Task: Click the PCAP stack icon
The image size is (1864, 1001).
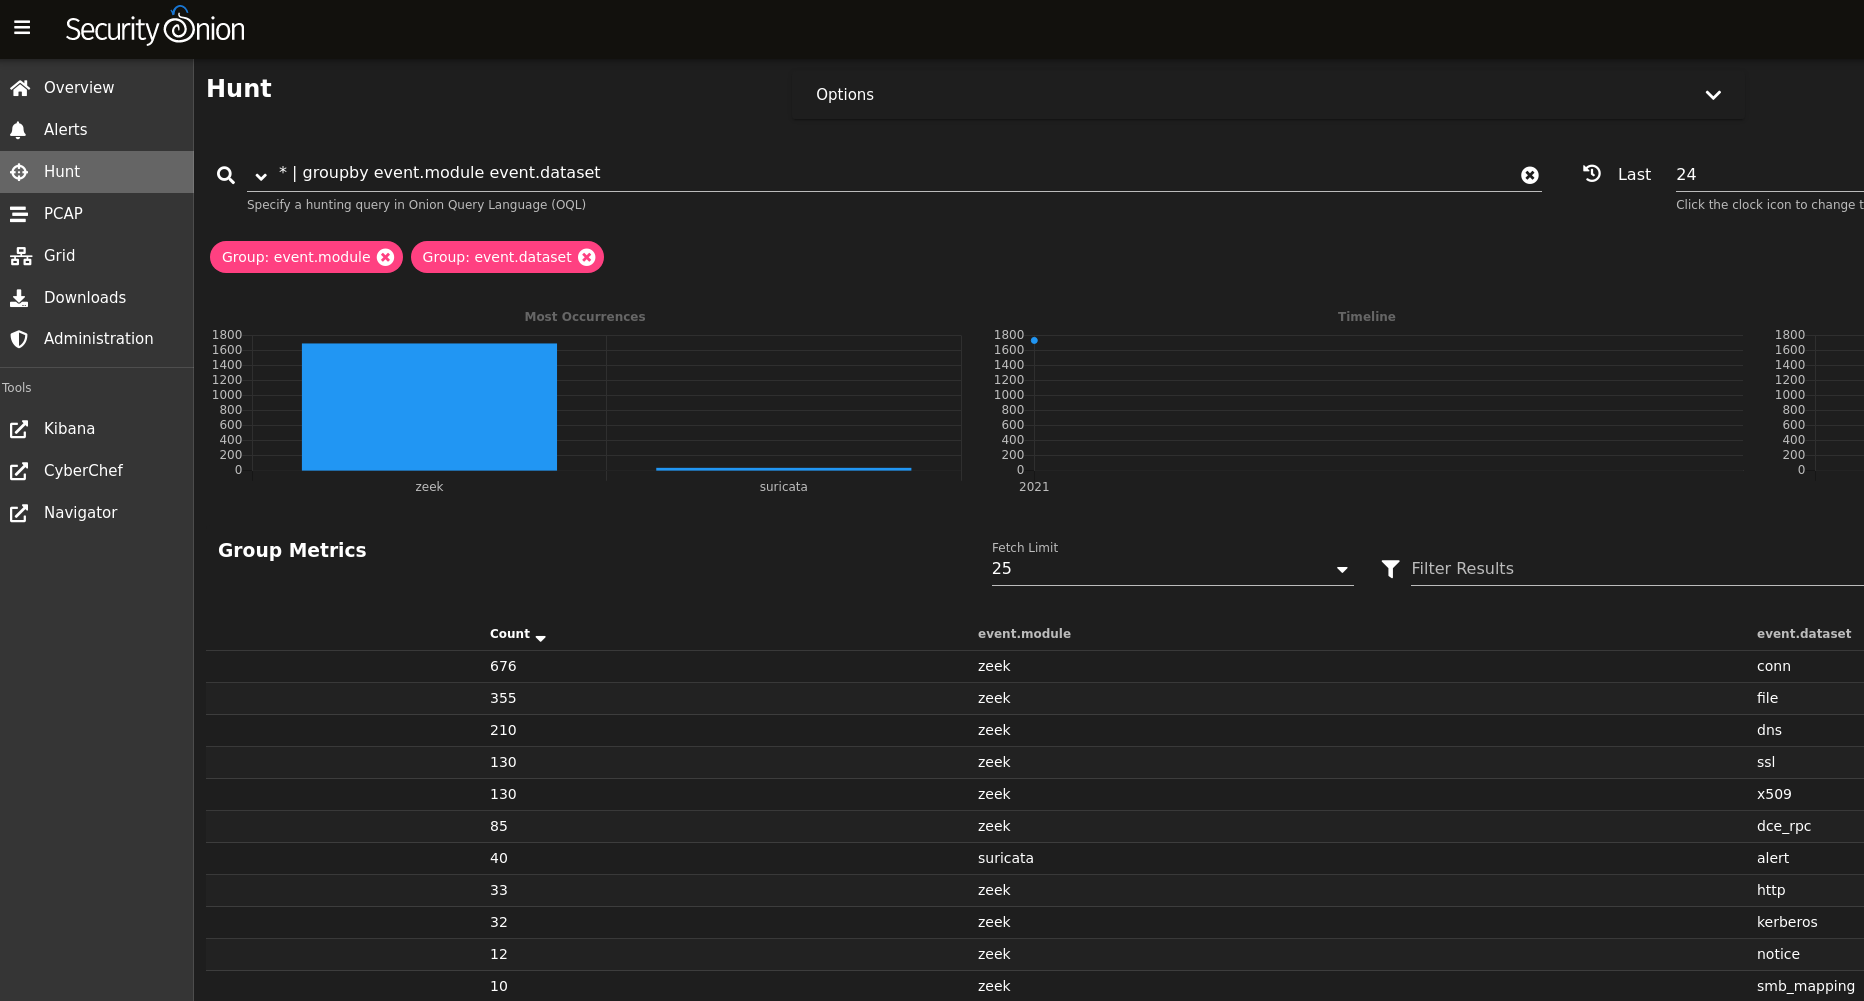Action: pos(19,214)
